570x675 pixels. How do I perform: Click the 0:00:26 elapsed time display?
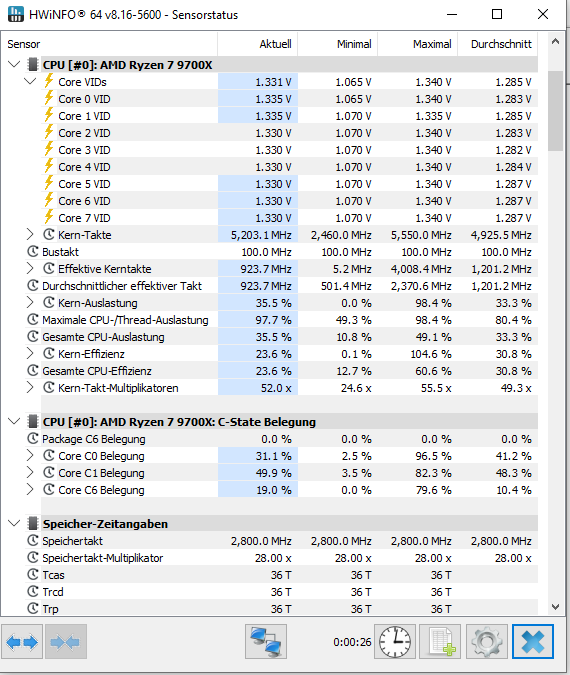(352, 642)
